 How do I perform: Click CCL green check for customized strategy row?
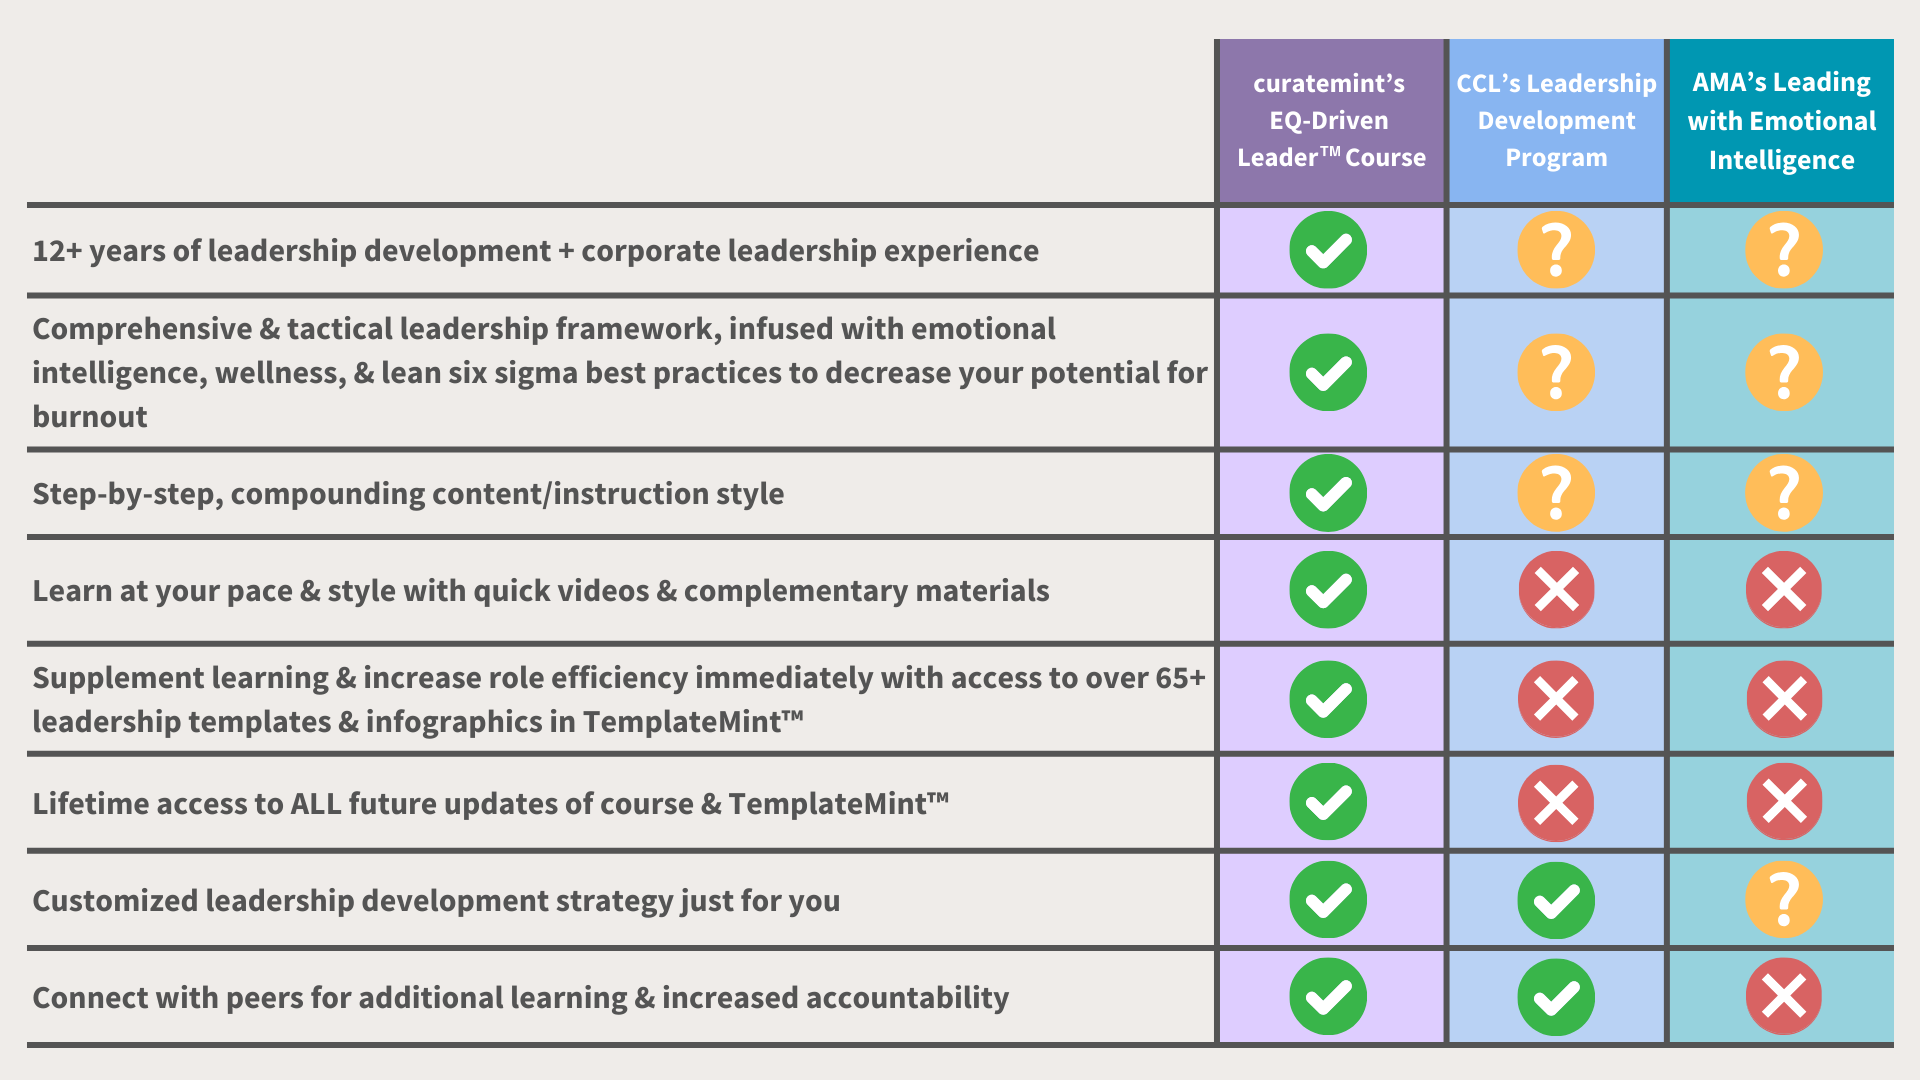click(x=1556, y=900)
